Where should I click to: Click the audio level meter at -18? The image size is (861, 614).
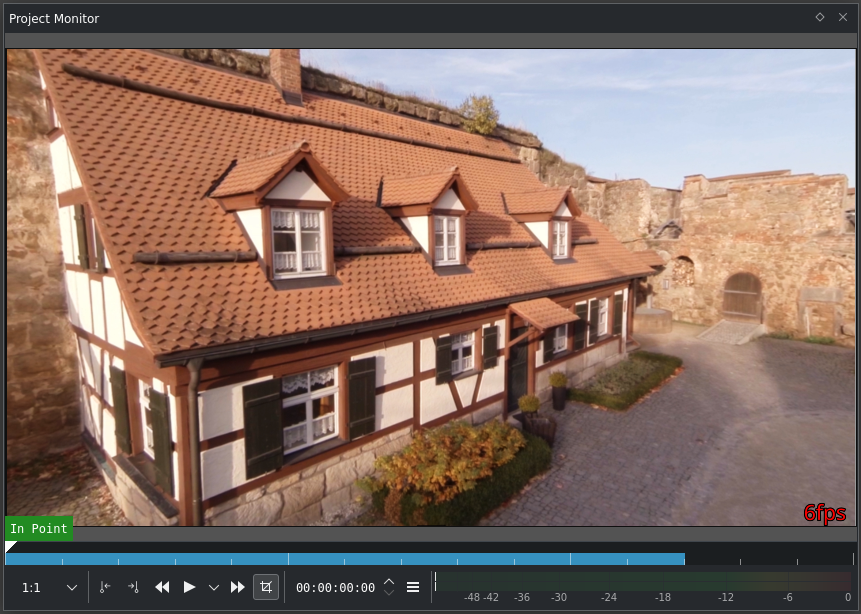663,582
